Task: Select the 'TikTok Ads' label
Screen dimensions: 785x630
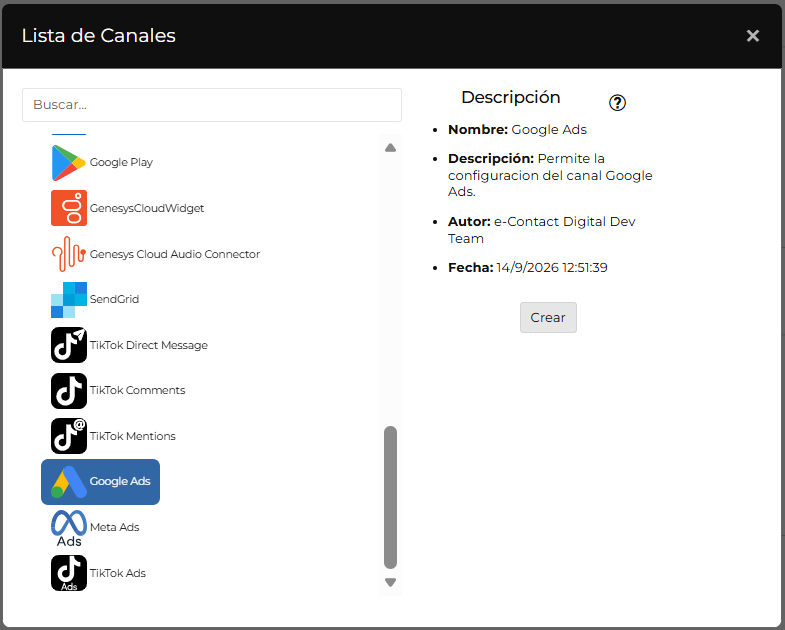Action: tap(118, 573)
